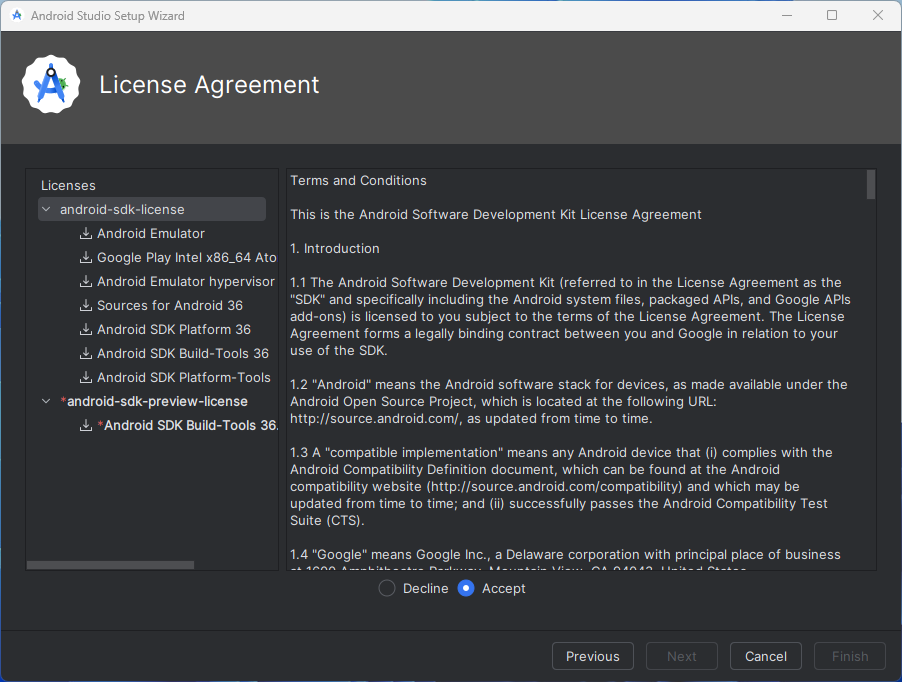This screenshot has height=682, width=902.
Task: Click download icon next to Google Play Intel x86_64
Action: (86, 258)
